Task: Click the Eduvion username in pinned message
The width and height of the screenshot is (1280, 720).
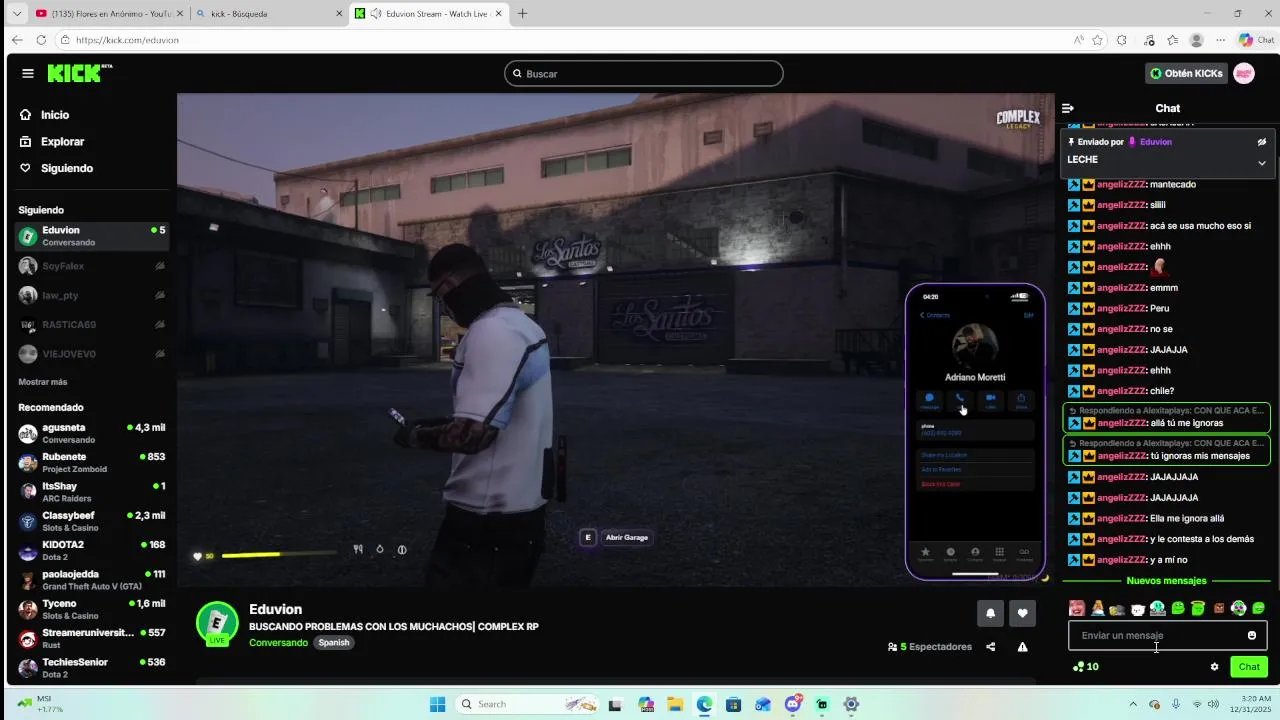Action: coord(1155,142)
